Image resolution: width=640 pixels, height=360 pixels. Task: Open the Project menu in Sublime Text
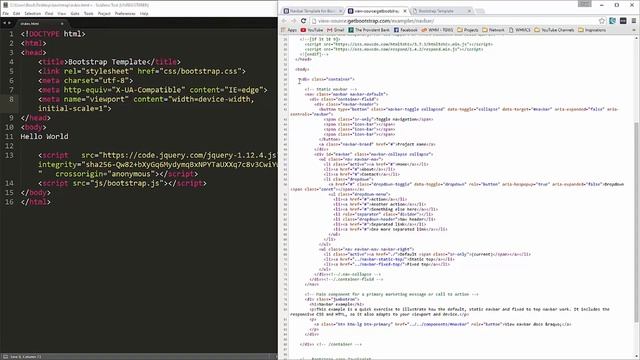pos(104,13)
